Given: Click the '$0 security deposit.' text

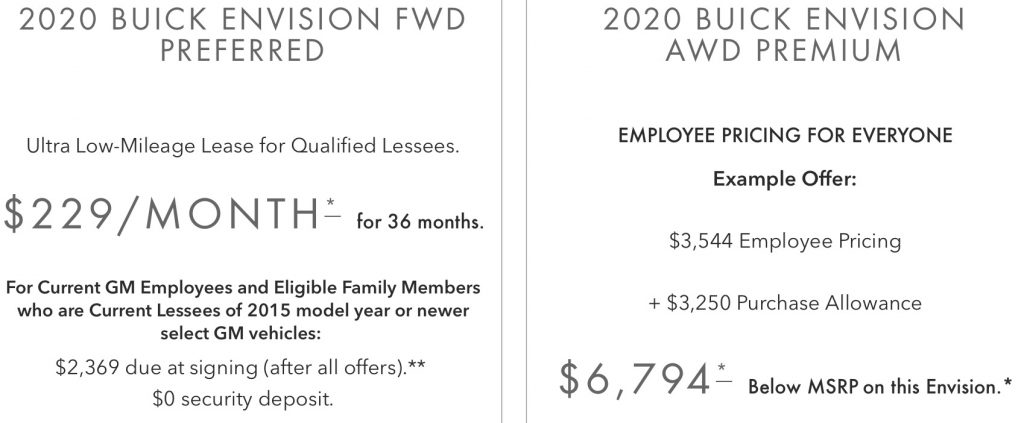Looking at the screenshot, I should click(242, 399).
